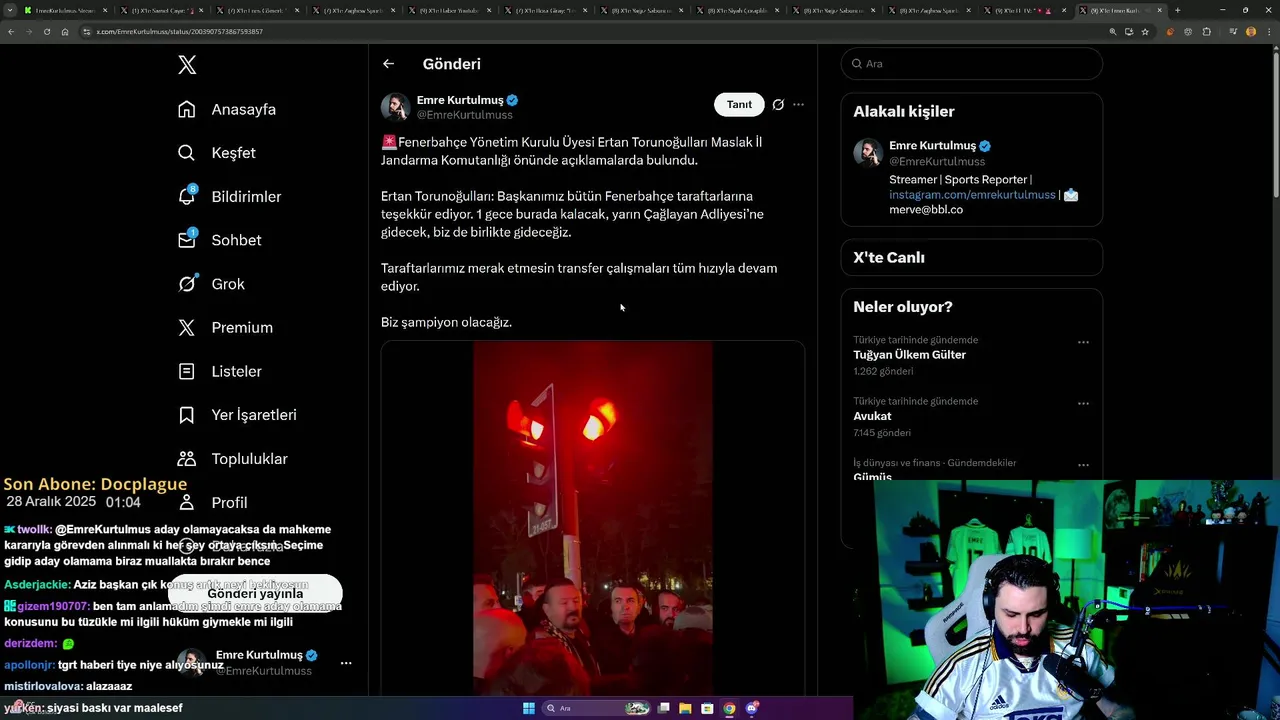Click the Chrome taskbar icon
1280x720 pixels.
pyautogui.click(x=729, y=708)
